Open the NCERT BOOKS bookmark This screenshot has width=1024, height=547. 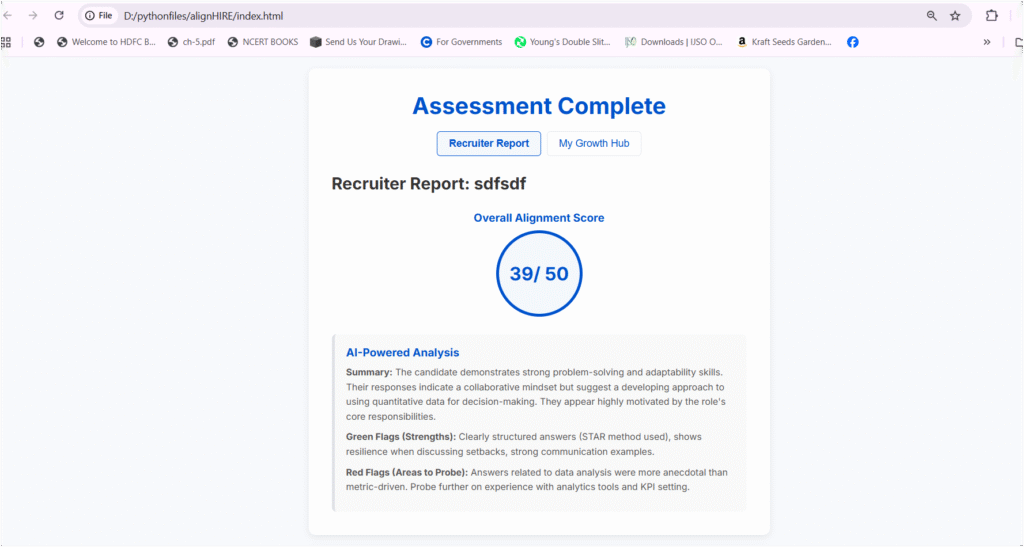tap(262, 42)
